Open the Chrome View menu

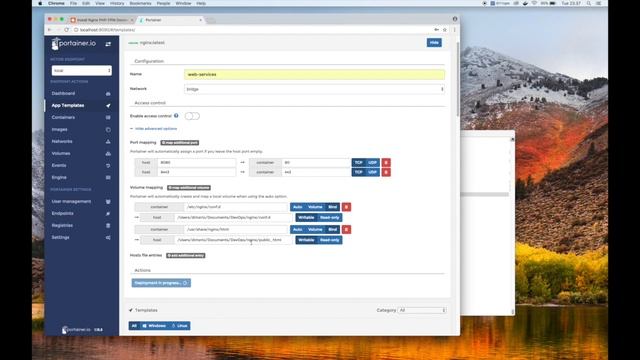click(x=100, y=3)
